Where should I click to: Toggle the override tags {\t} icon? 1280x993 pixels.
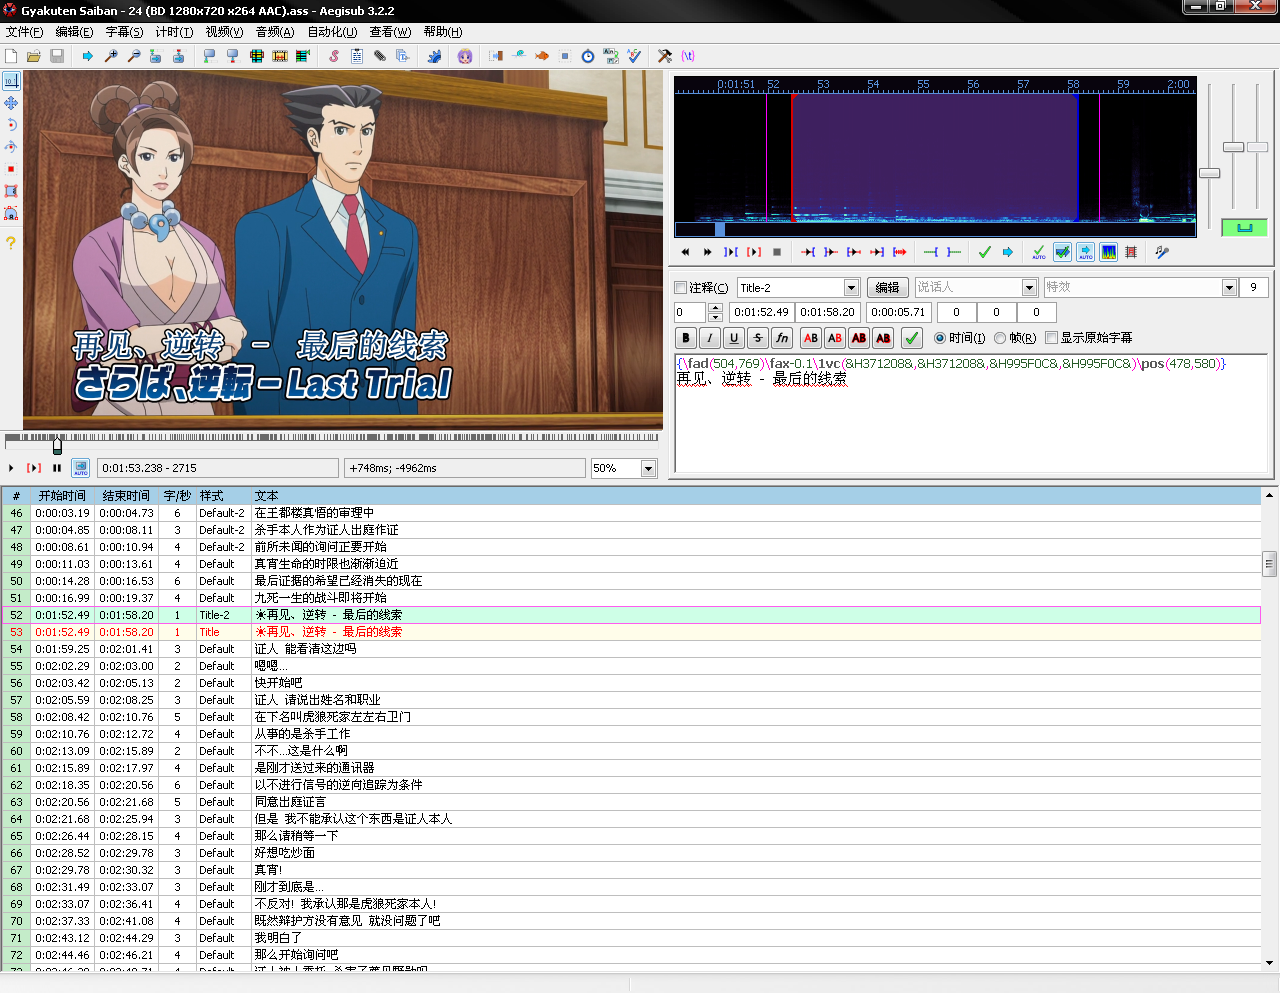(688, 56)
